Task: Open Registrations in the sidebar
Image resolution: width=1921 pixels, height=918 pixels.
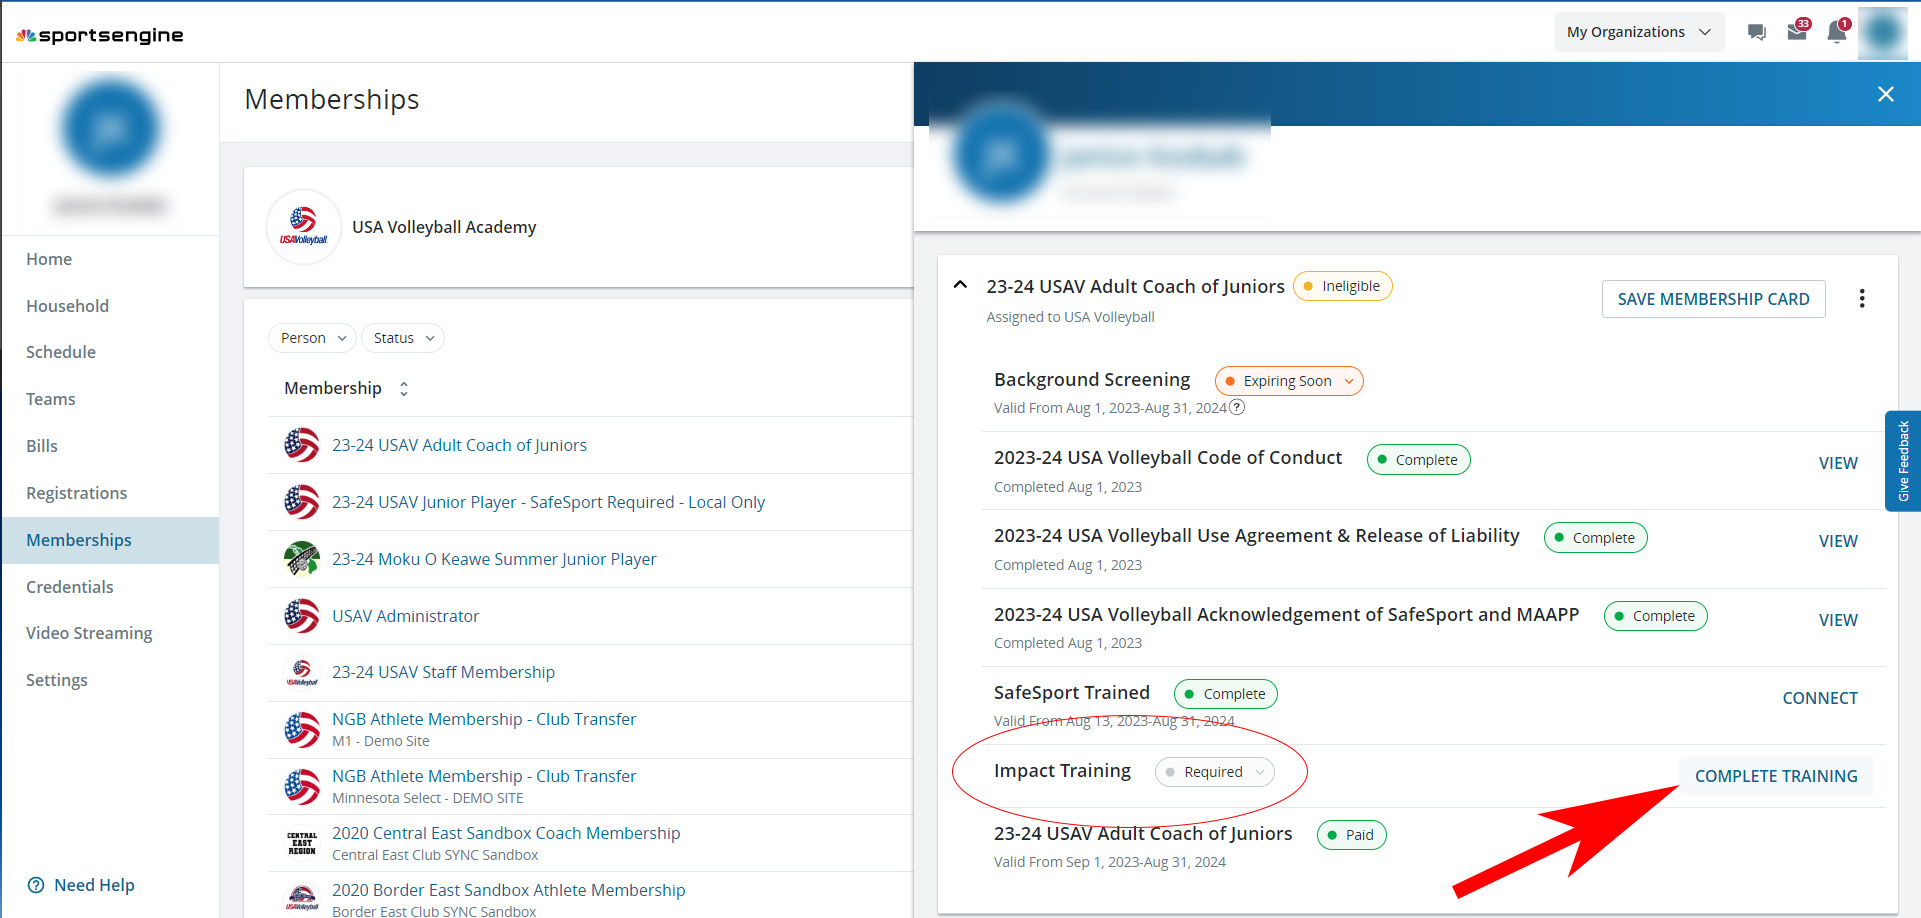Action: point(76,493)
